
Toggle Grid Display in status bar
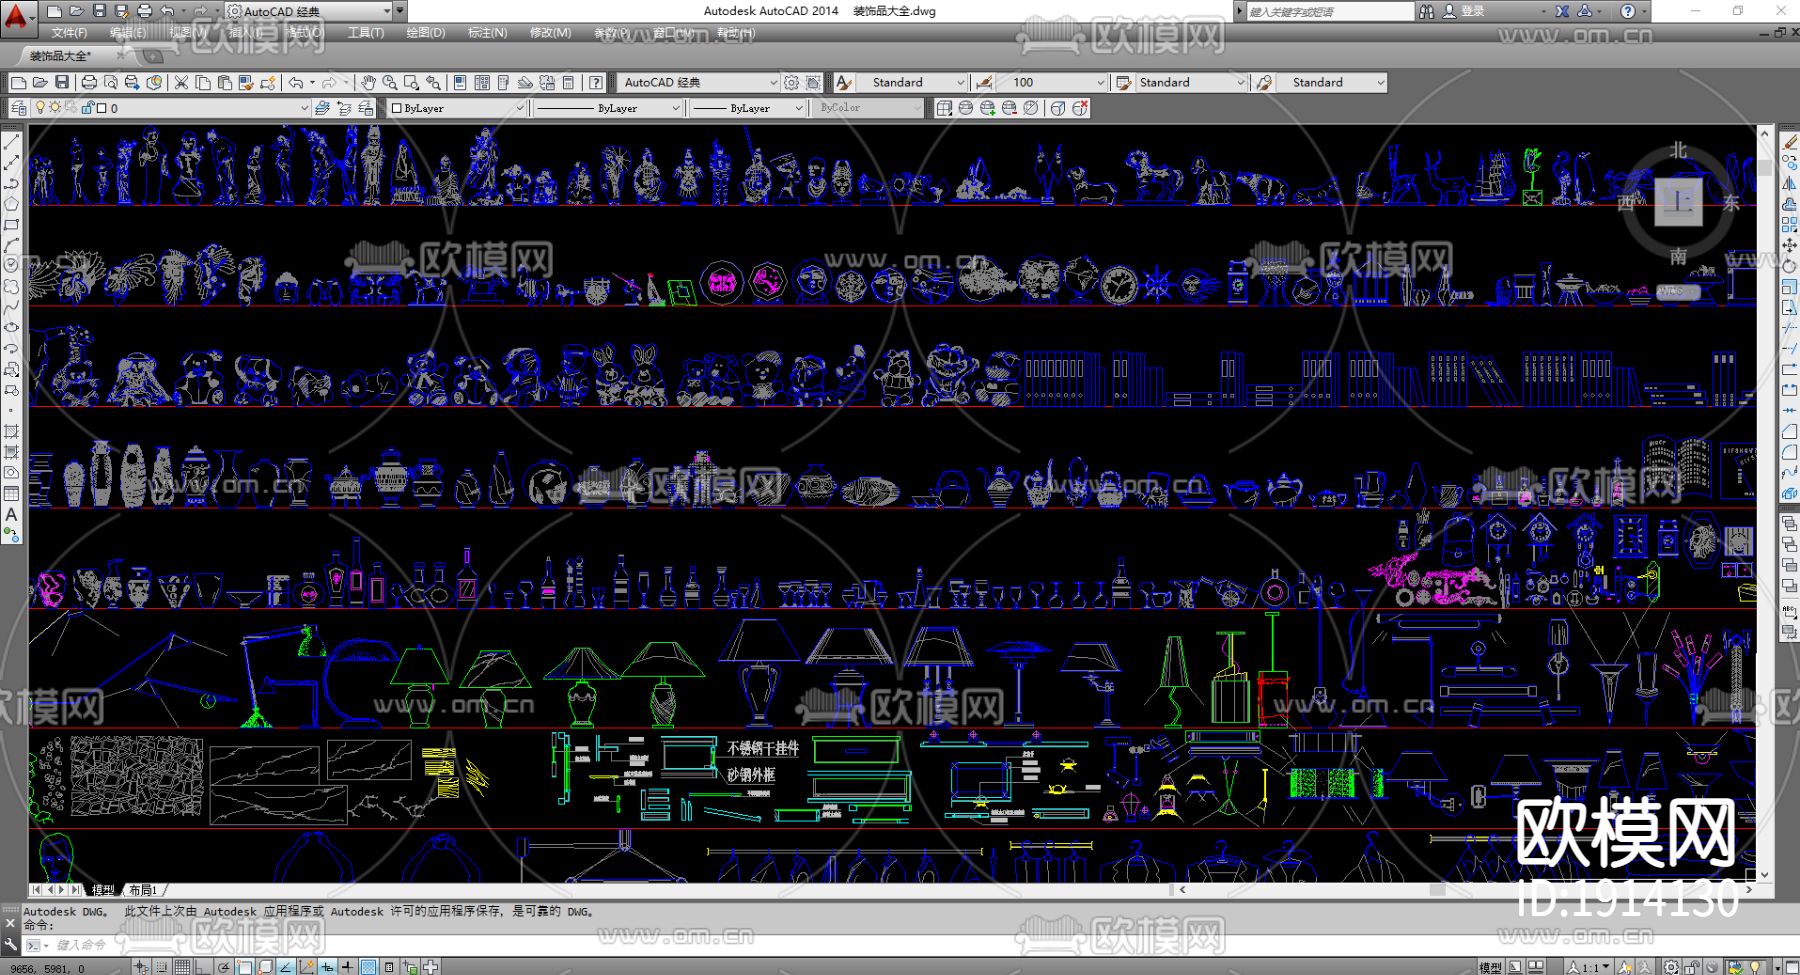[x=182, y=967]
